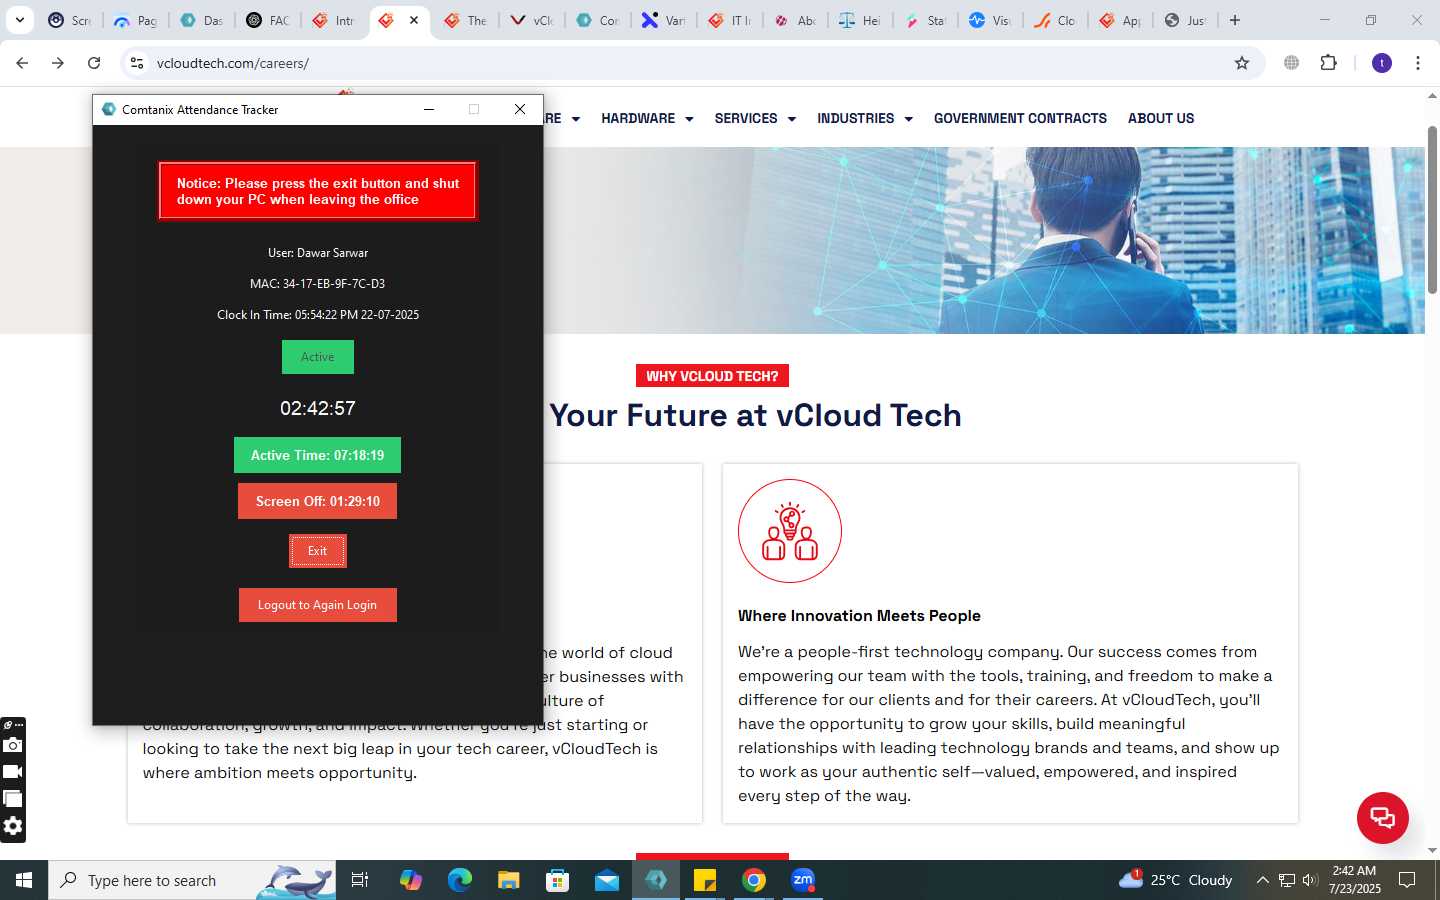Screen dimensions: 1440x900
Task: Click the globe icon beside the bookmark star
Action: [1292, 63]
